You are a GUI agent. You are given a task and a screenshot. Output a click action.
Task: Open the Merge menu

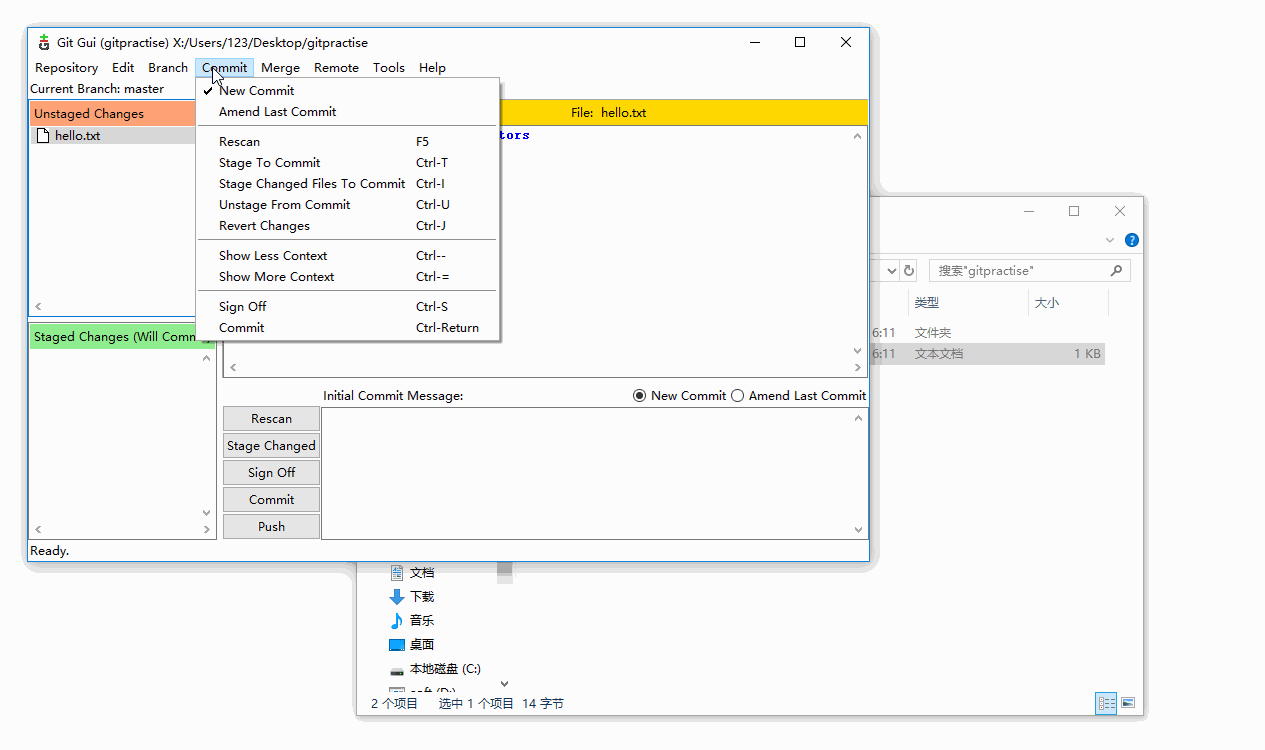(280, 68)
